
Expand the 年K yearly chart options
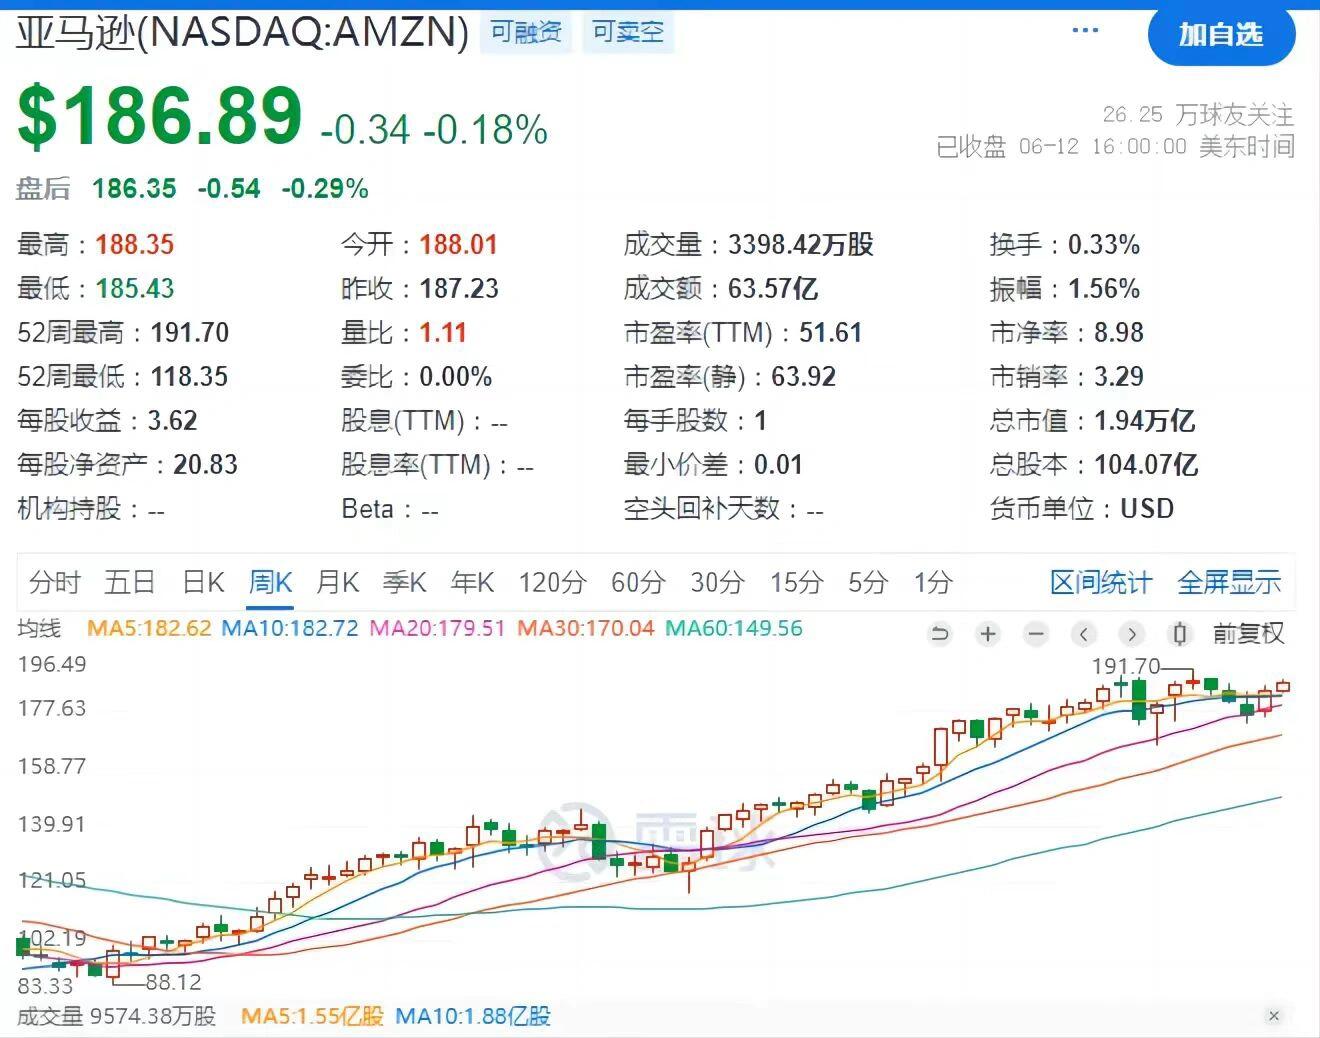(471, 581)
